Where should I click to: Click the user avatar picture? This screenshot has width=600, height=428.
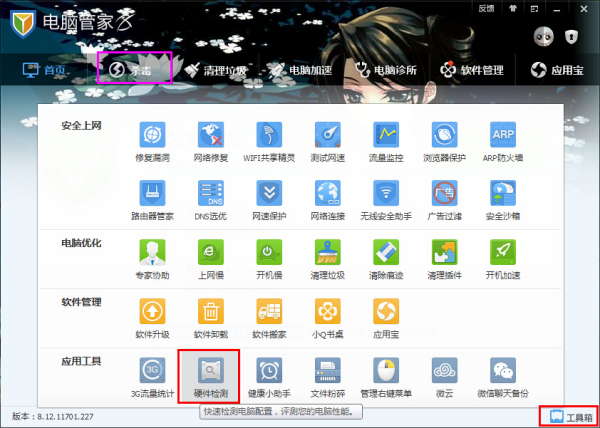(543, 36)
